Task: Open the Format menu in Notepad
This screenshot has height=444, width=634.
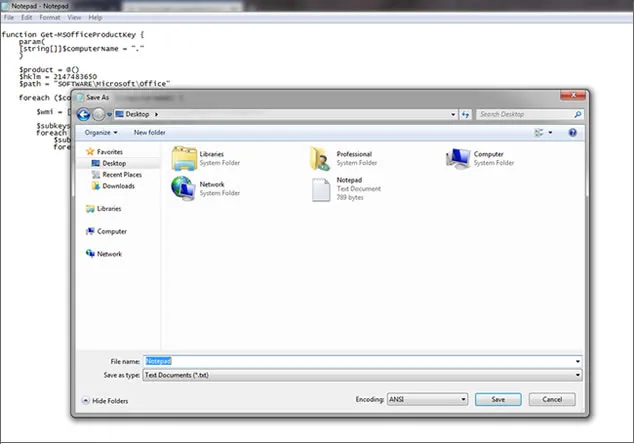Action: (50, 17)
